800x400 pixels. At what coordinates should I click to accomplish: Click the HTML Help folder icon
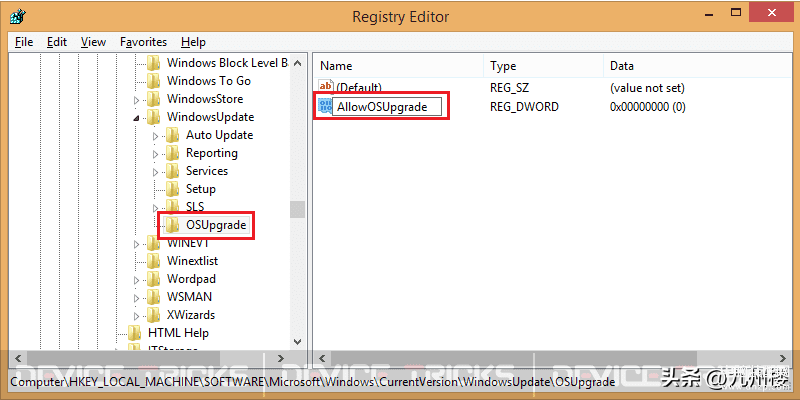[x=135, y=333]
